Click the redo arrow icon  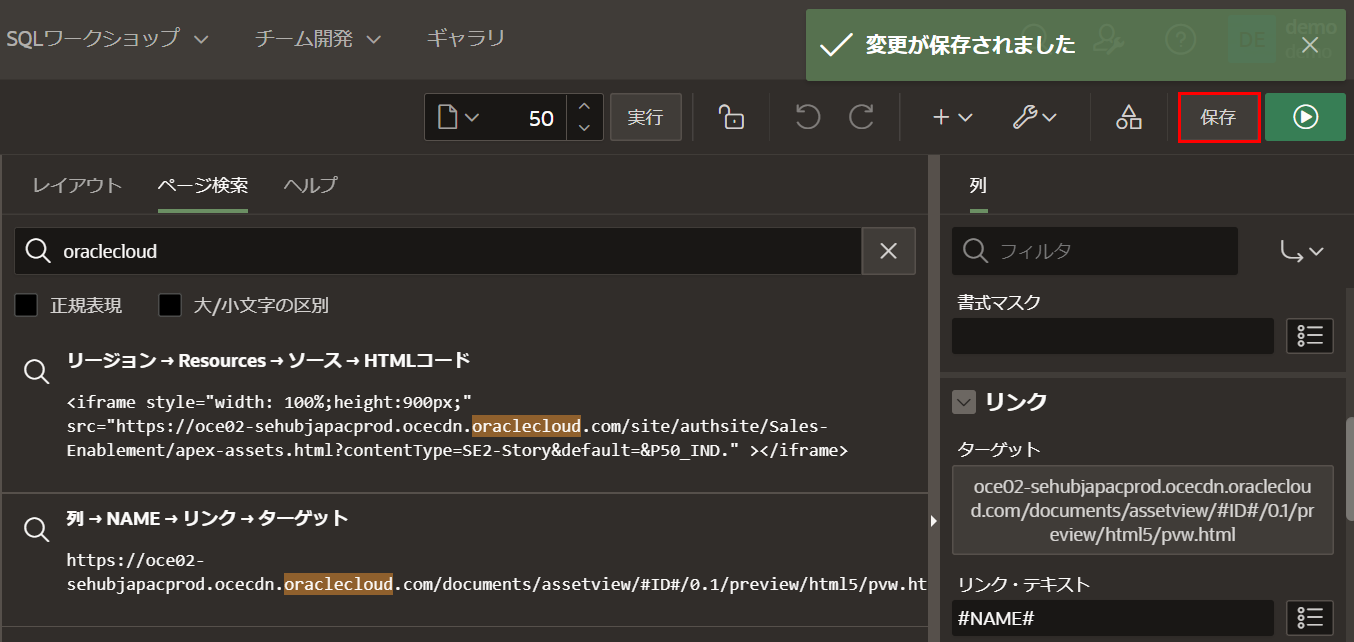[861, 118]
